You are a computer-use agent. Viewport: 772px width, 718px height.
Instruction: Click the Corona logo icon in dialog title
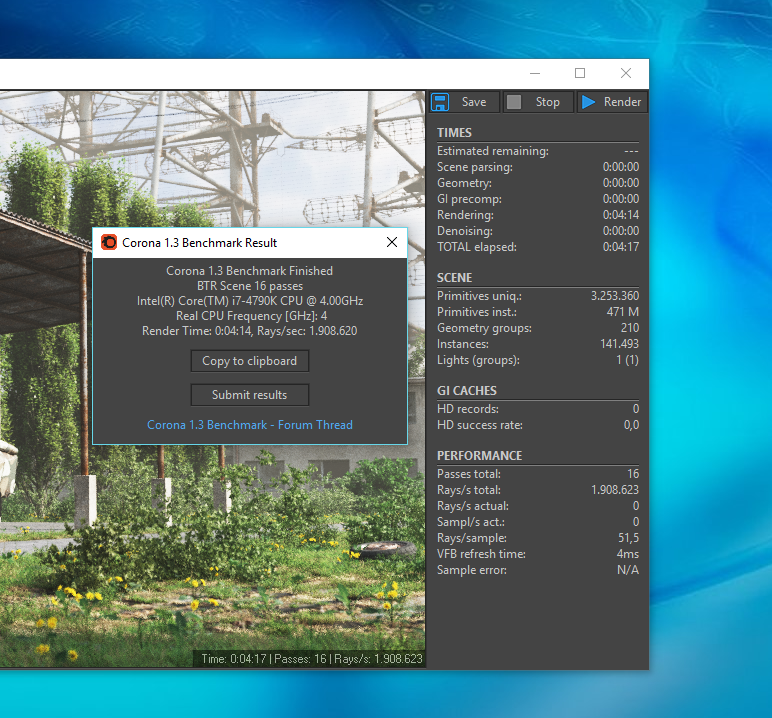(x=109, y=242)
